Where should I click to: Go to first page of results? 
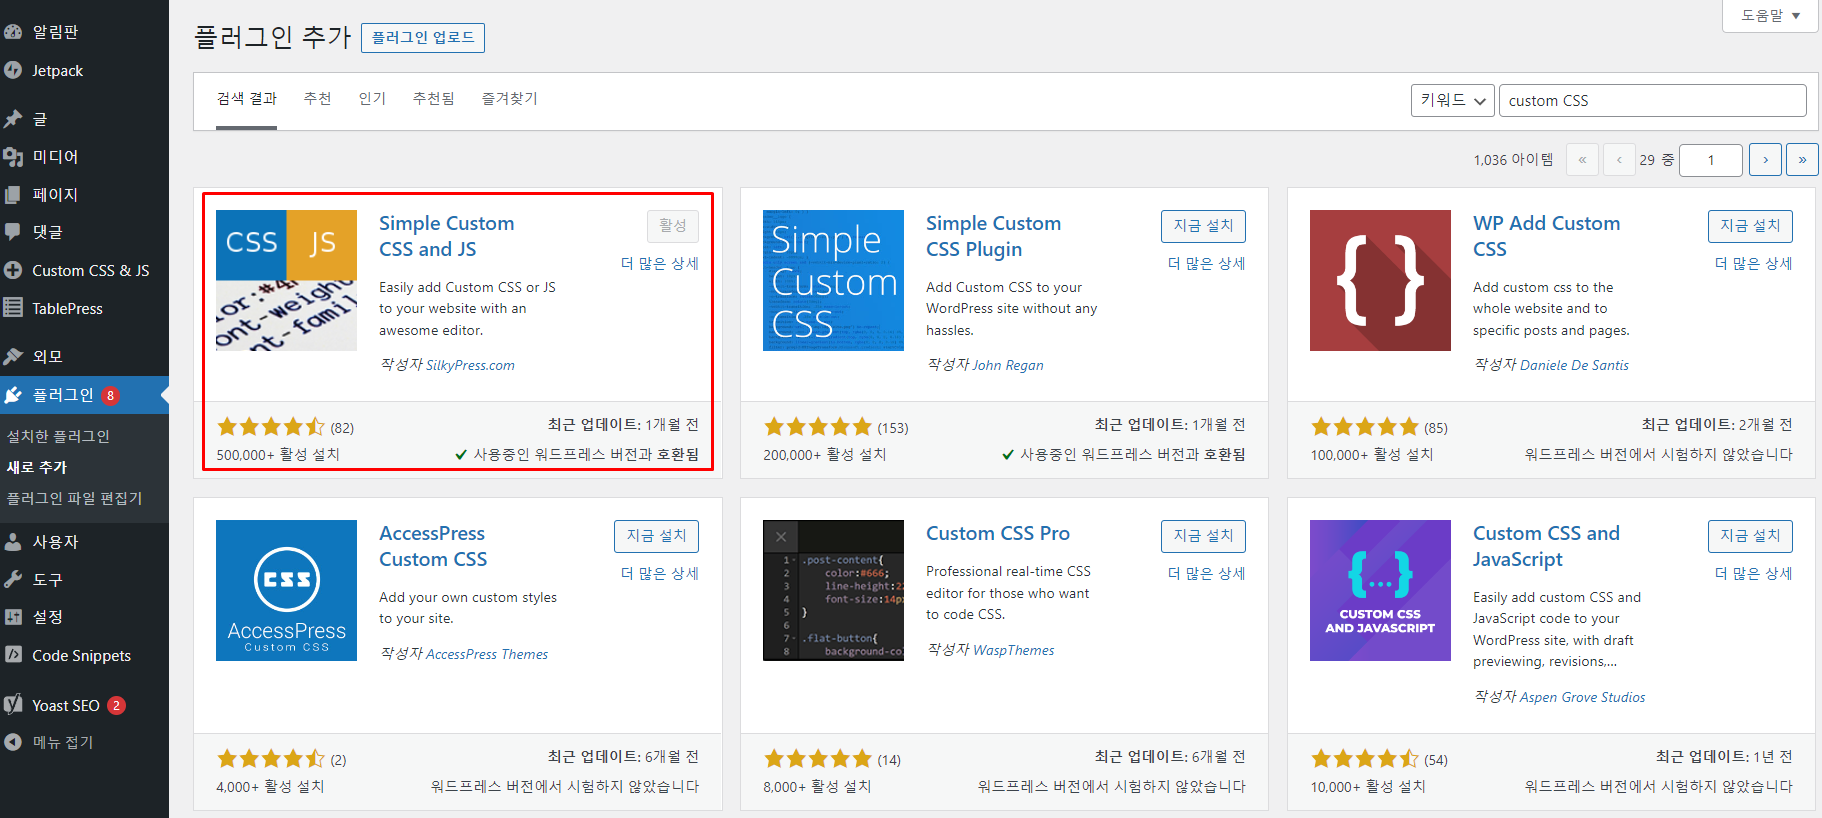[x=1582, y=160]
